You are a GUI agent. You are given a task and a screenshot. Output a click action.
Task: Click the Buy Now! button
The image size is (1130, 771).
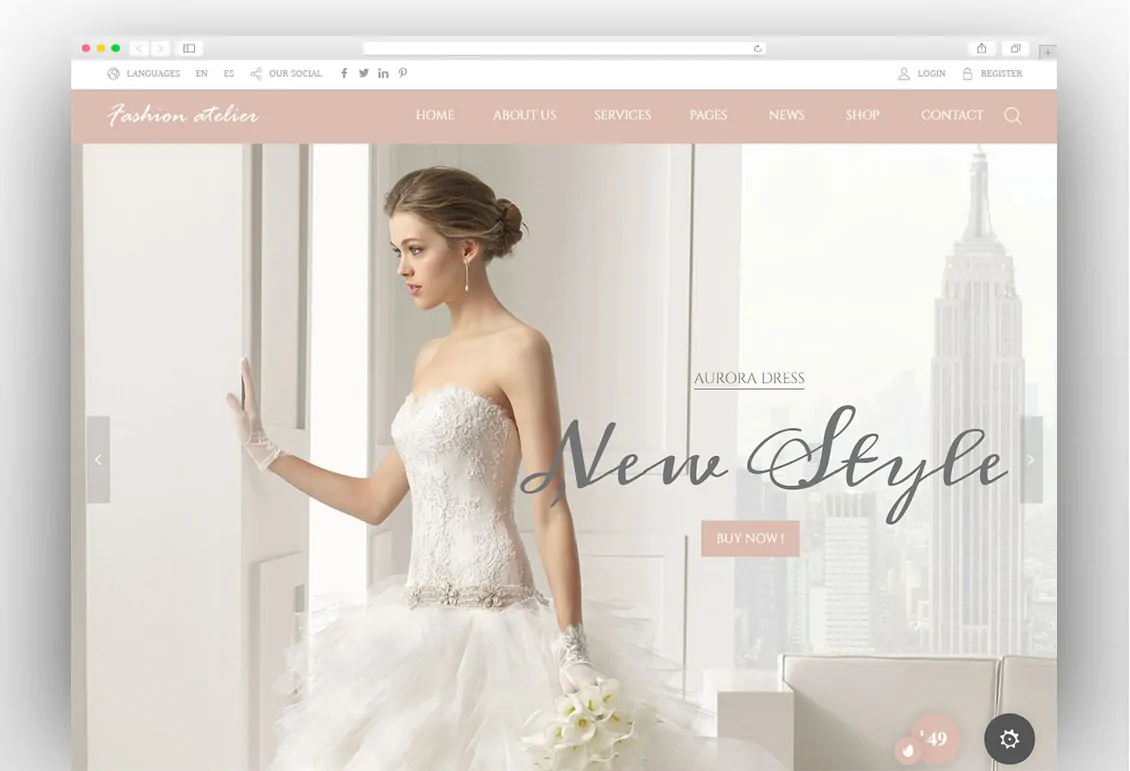coord(750,539)
